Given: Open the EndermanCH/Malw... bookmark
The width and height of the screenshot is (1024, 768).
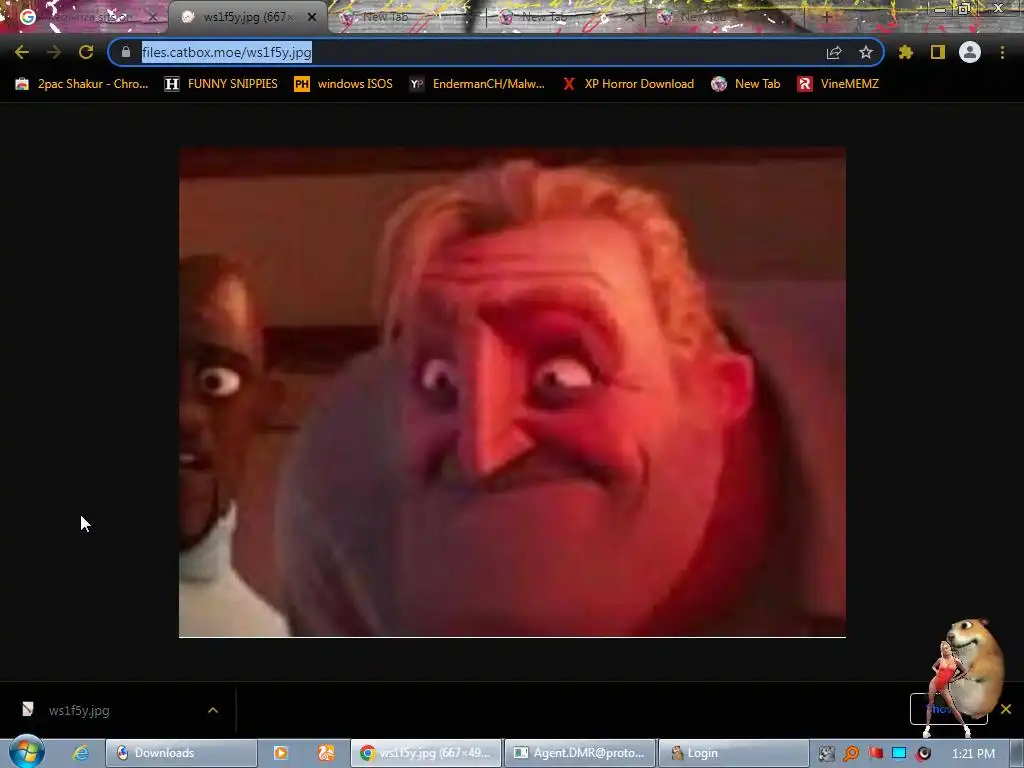Looking at the screenshot, I should (x=477, y=84).
